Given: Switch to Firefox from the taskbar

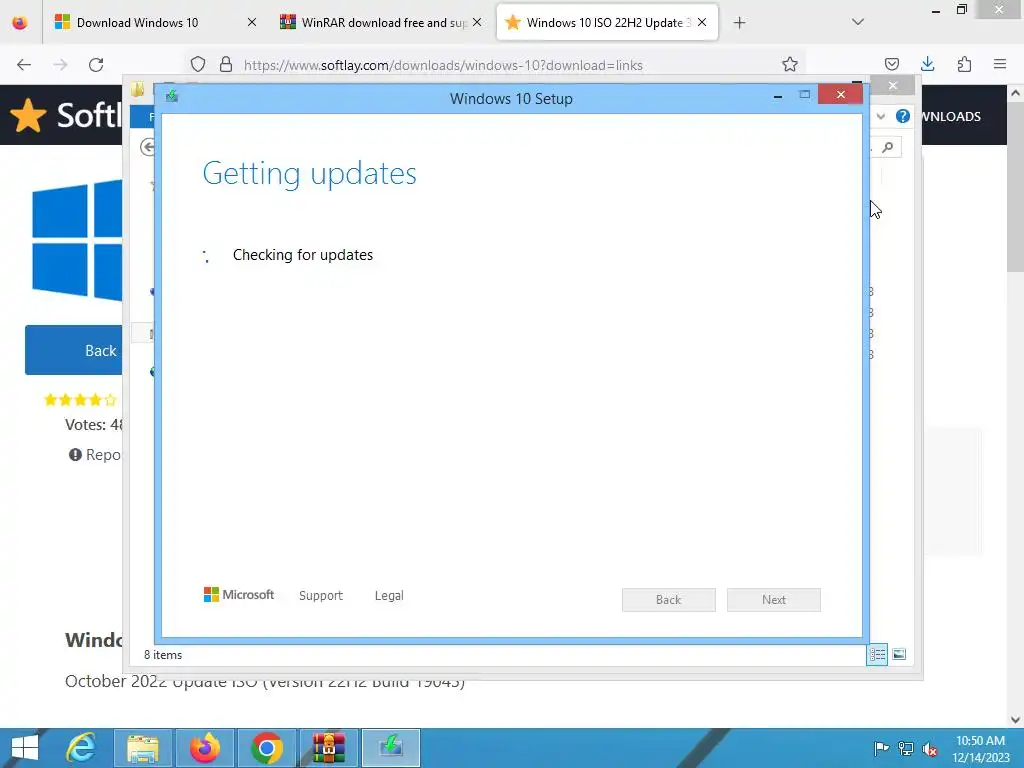Looking at the screenshot, I should point(205,748).
